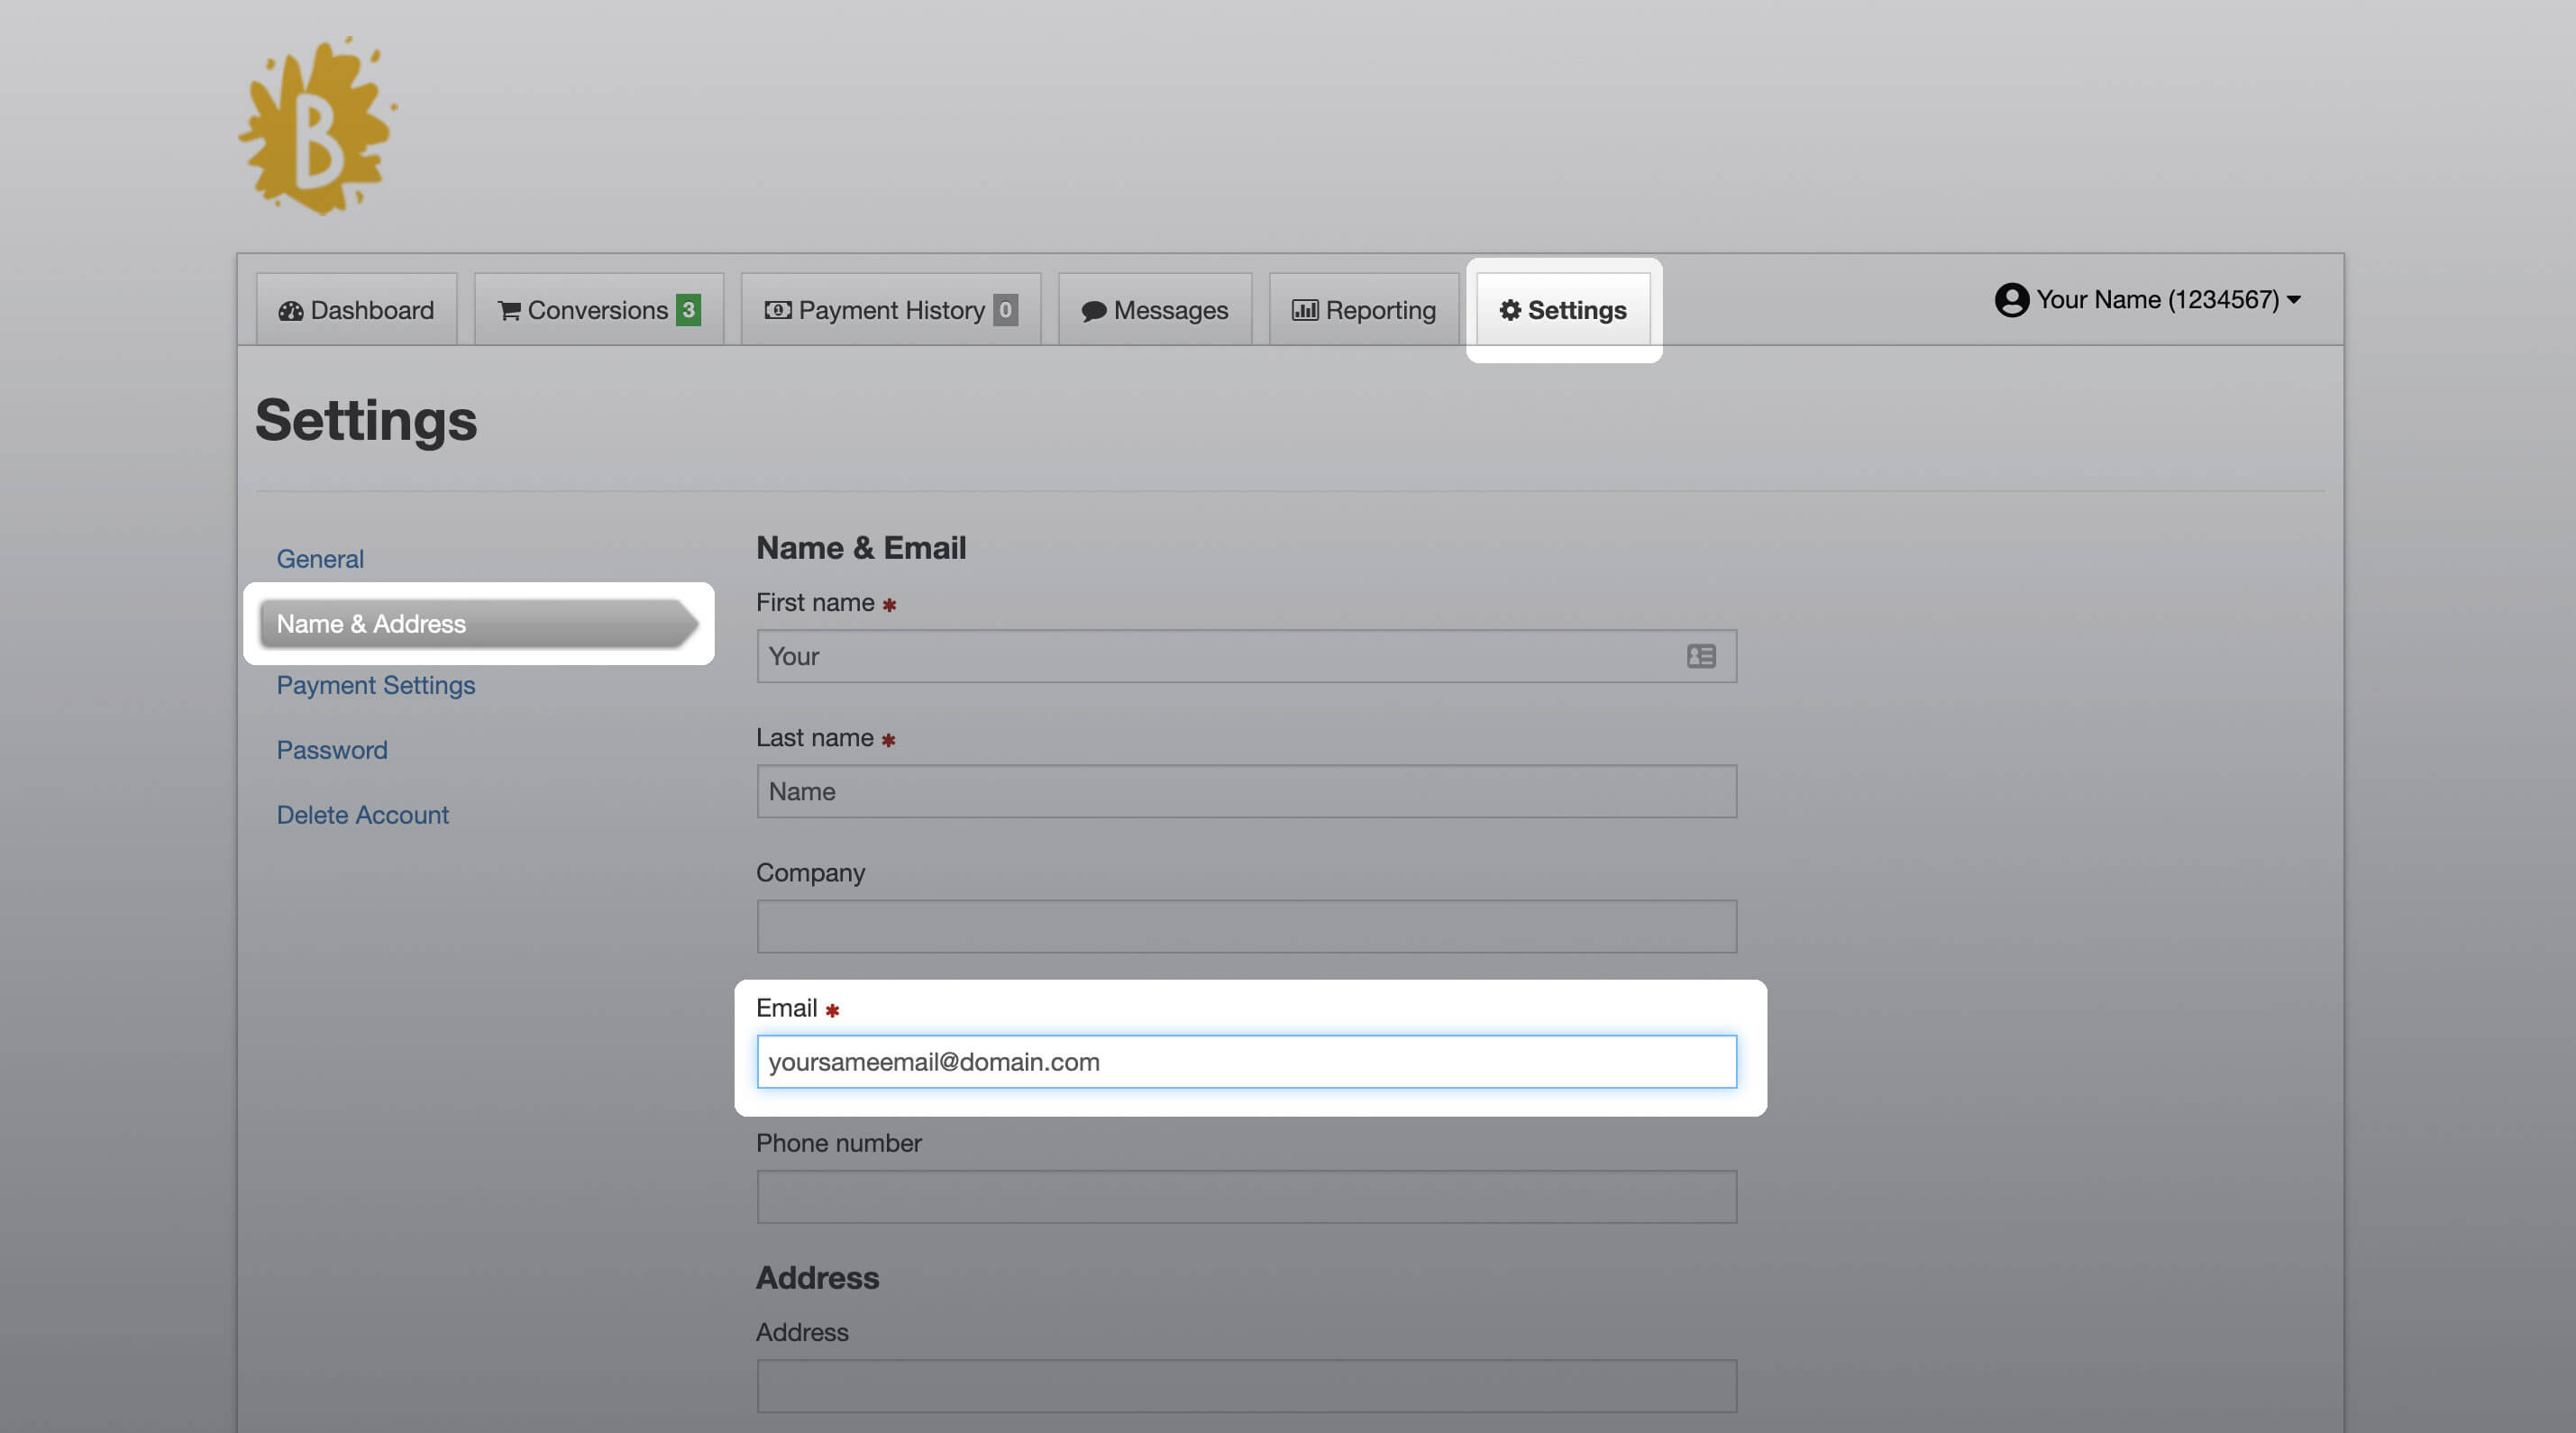Screen dimensions: 2576x1433
Task: Click the green Conversions count badge
Action: [x=688, y=310]
